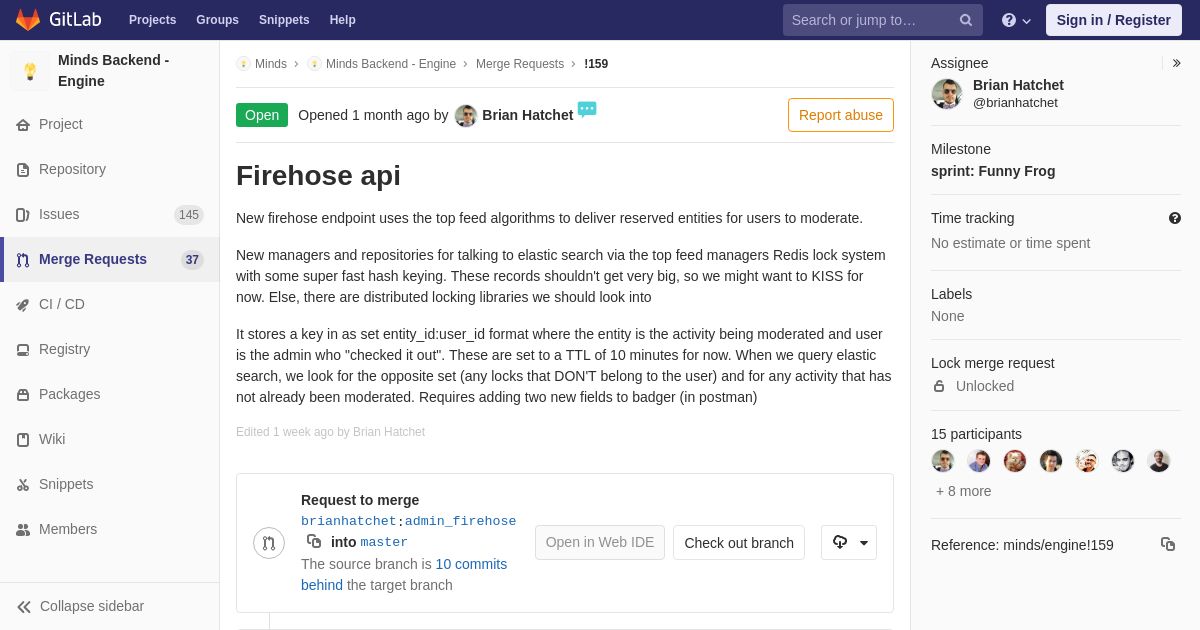Open the sprint: Funny Frog milestone

point(993,171)
